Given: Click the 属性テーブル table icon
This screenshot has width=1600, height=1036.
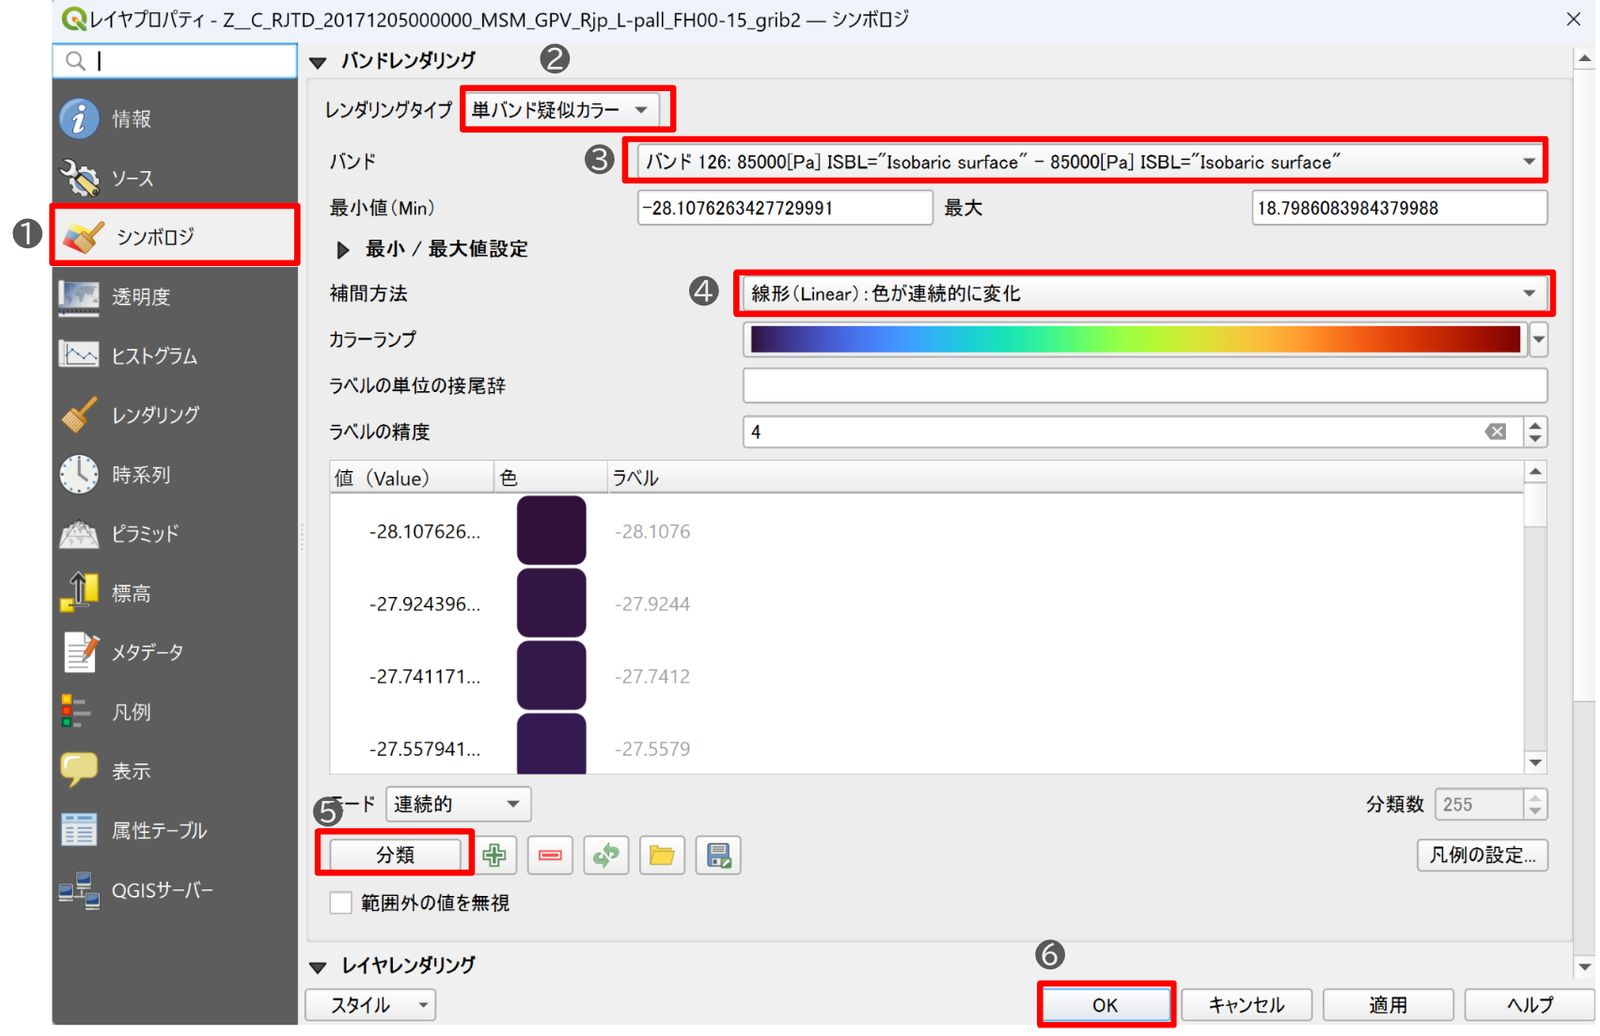Looking at the screenshot, I should pos(79,830).
